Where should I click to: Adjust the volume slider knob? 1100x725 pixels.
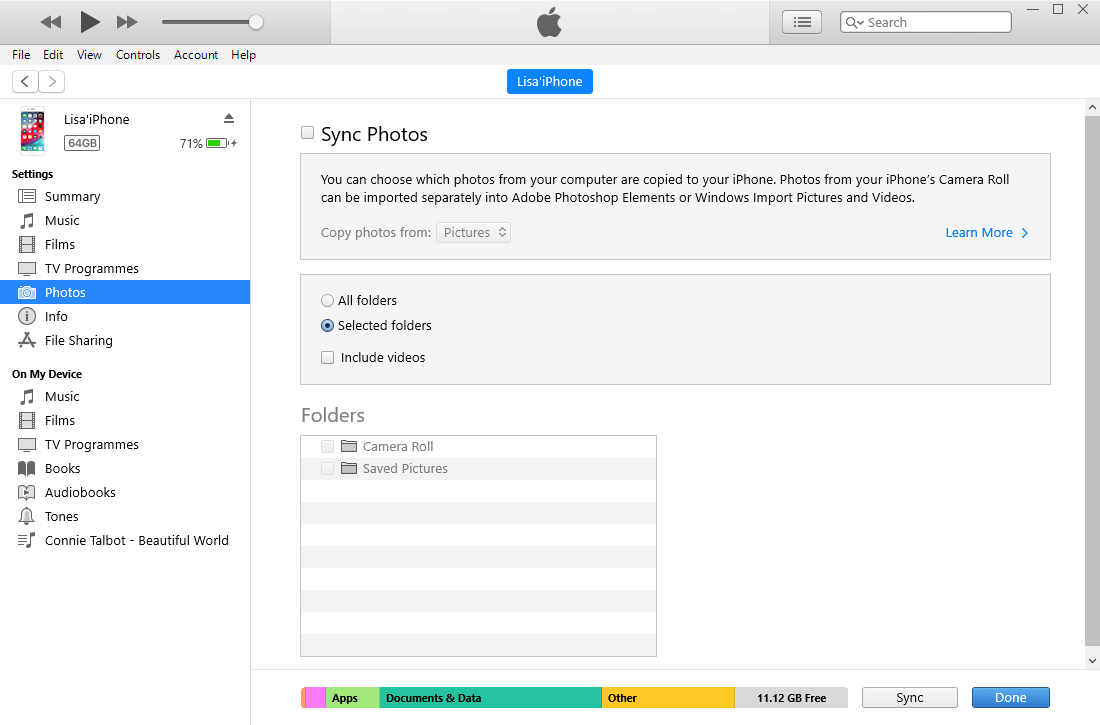click(x=256, y=22)
